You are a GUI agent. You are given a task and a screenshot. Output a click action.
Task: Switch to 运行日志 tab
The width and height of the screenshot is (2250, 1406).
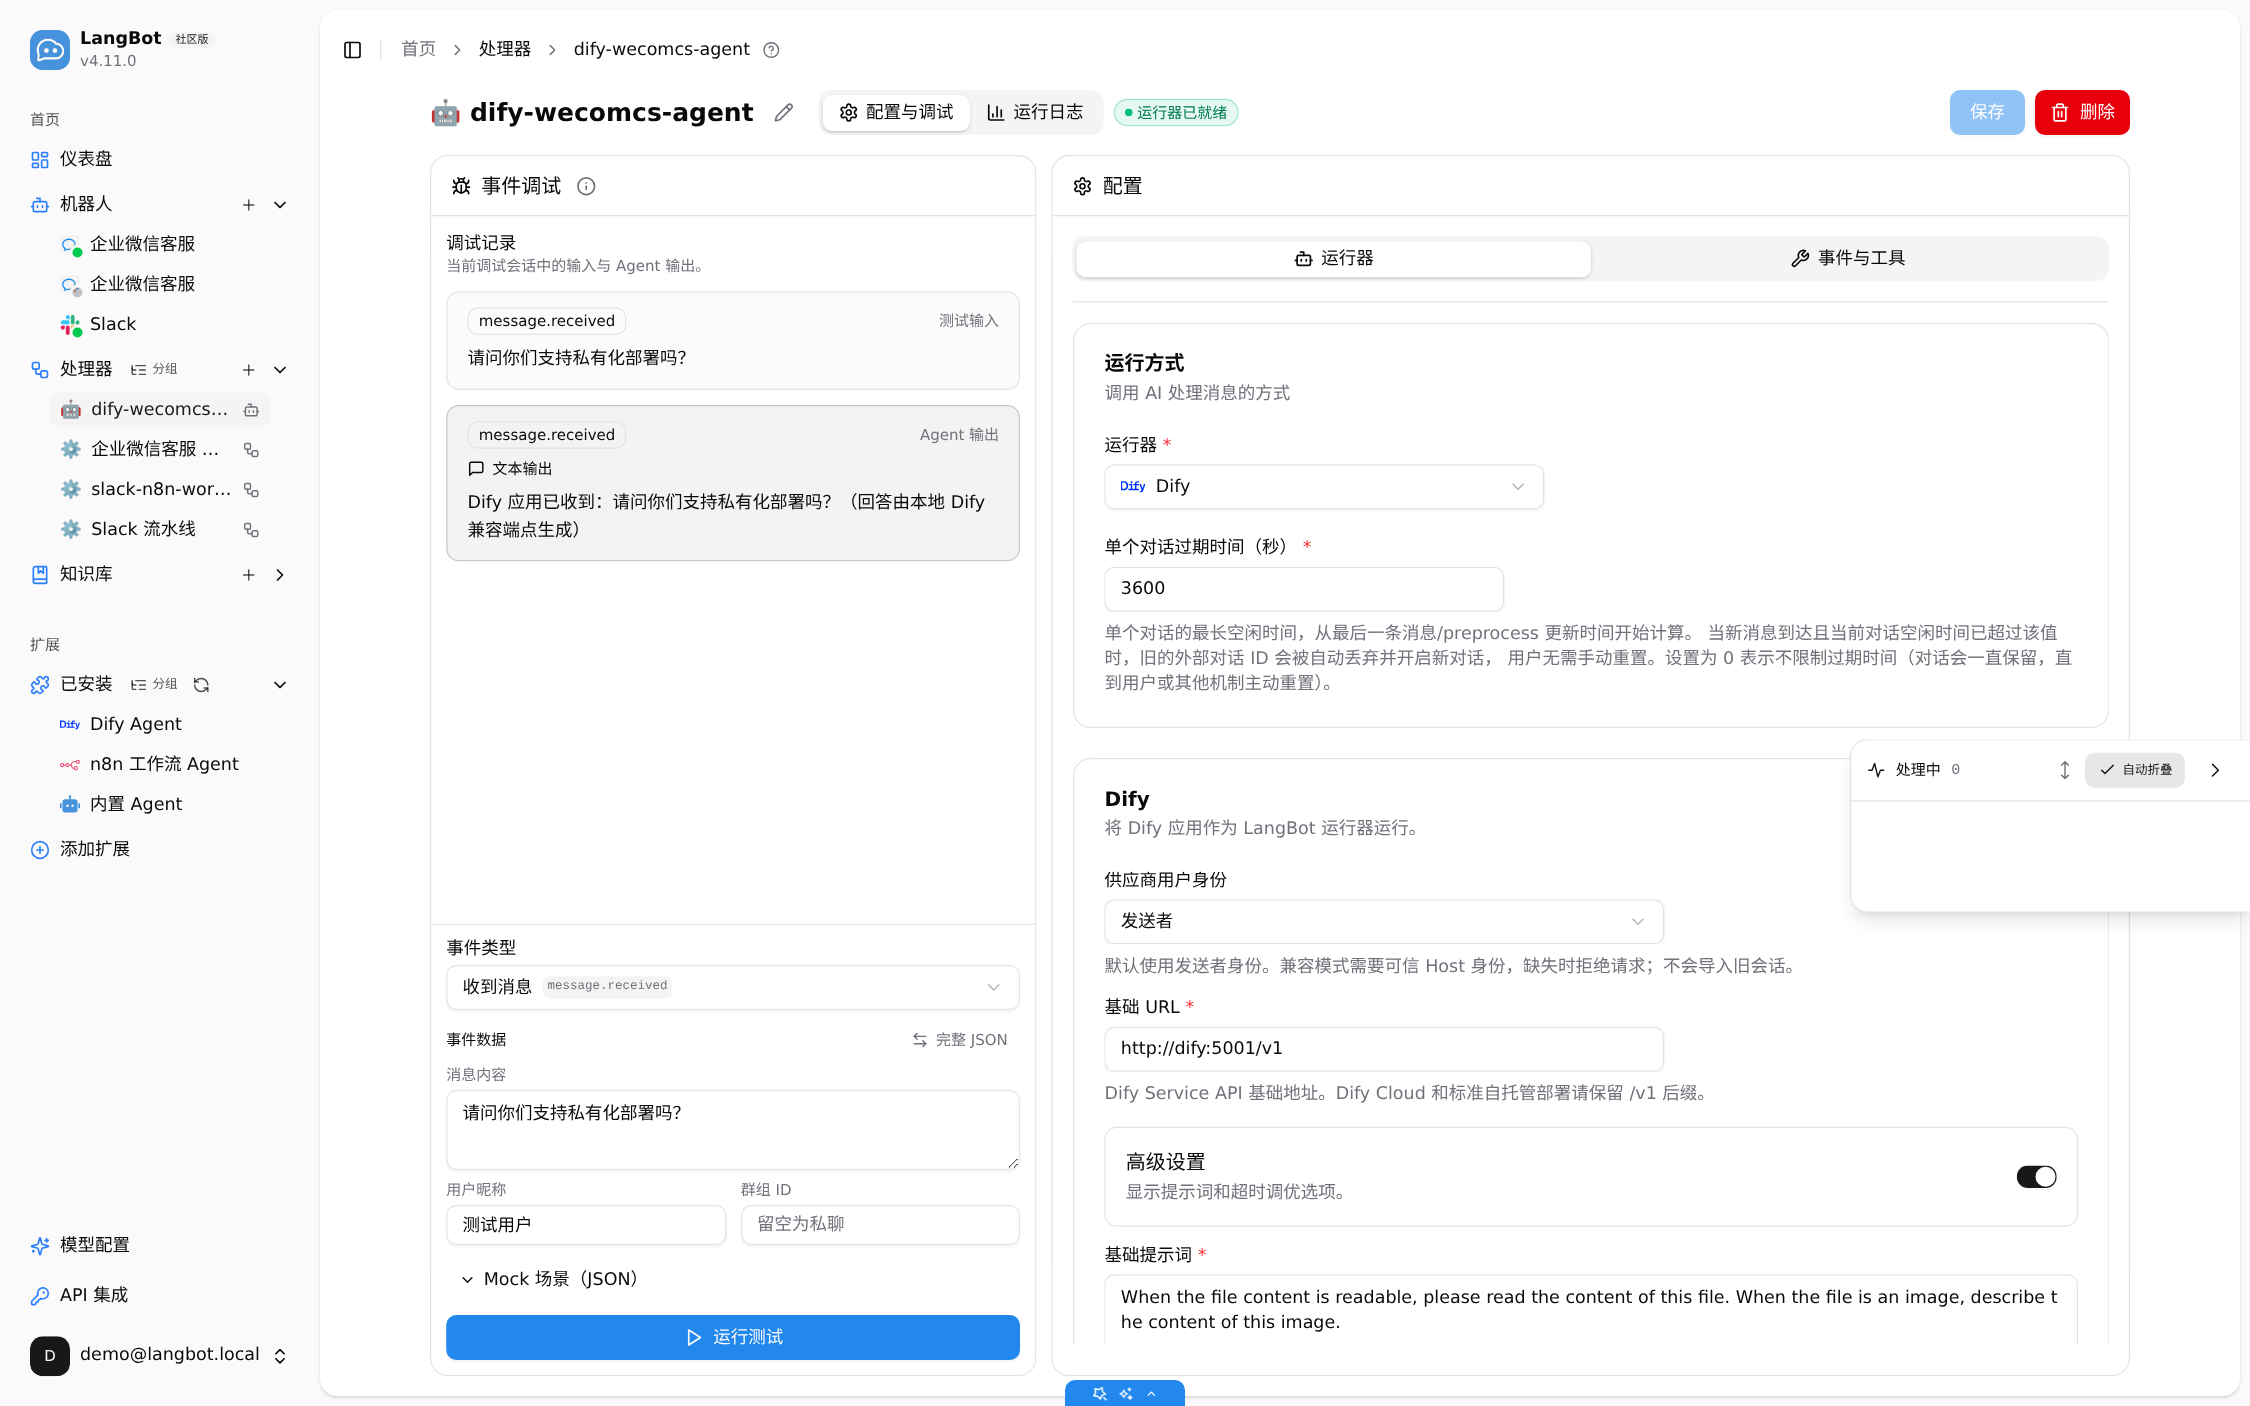[x=1034, y=112]
